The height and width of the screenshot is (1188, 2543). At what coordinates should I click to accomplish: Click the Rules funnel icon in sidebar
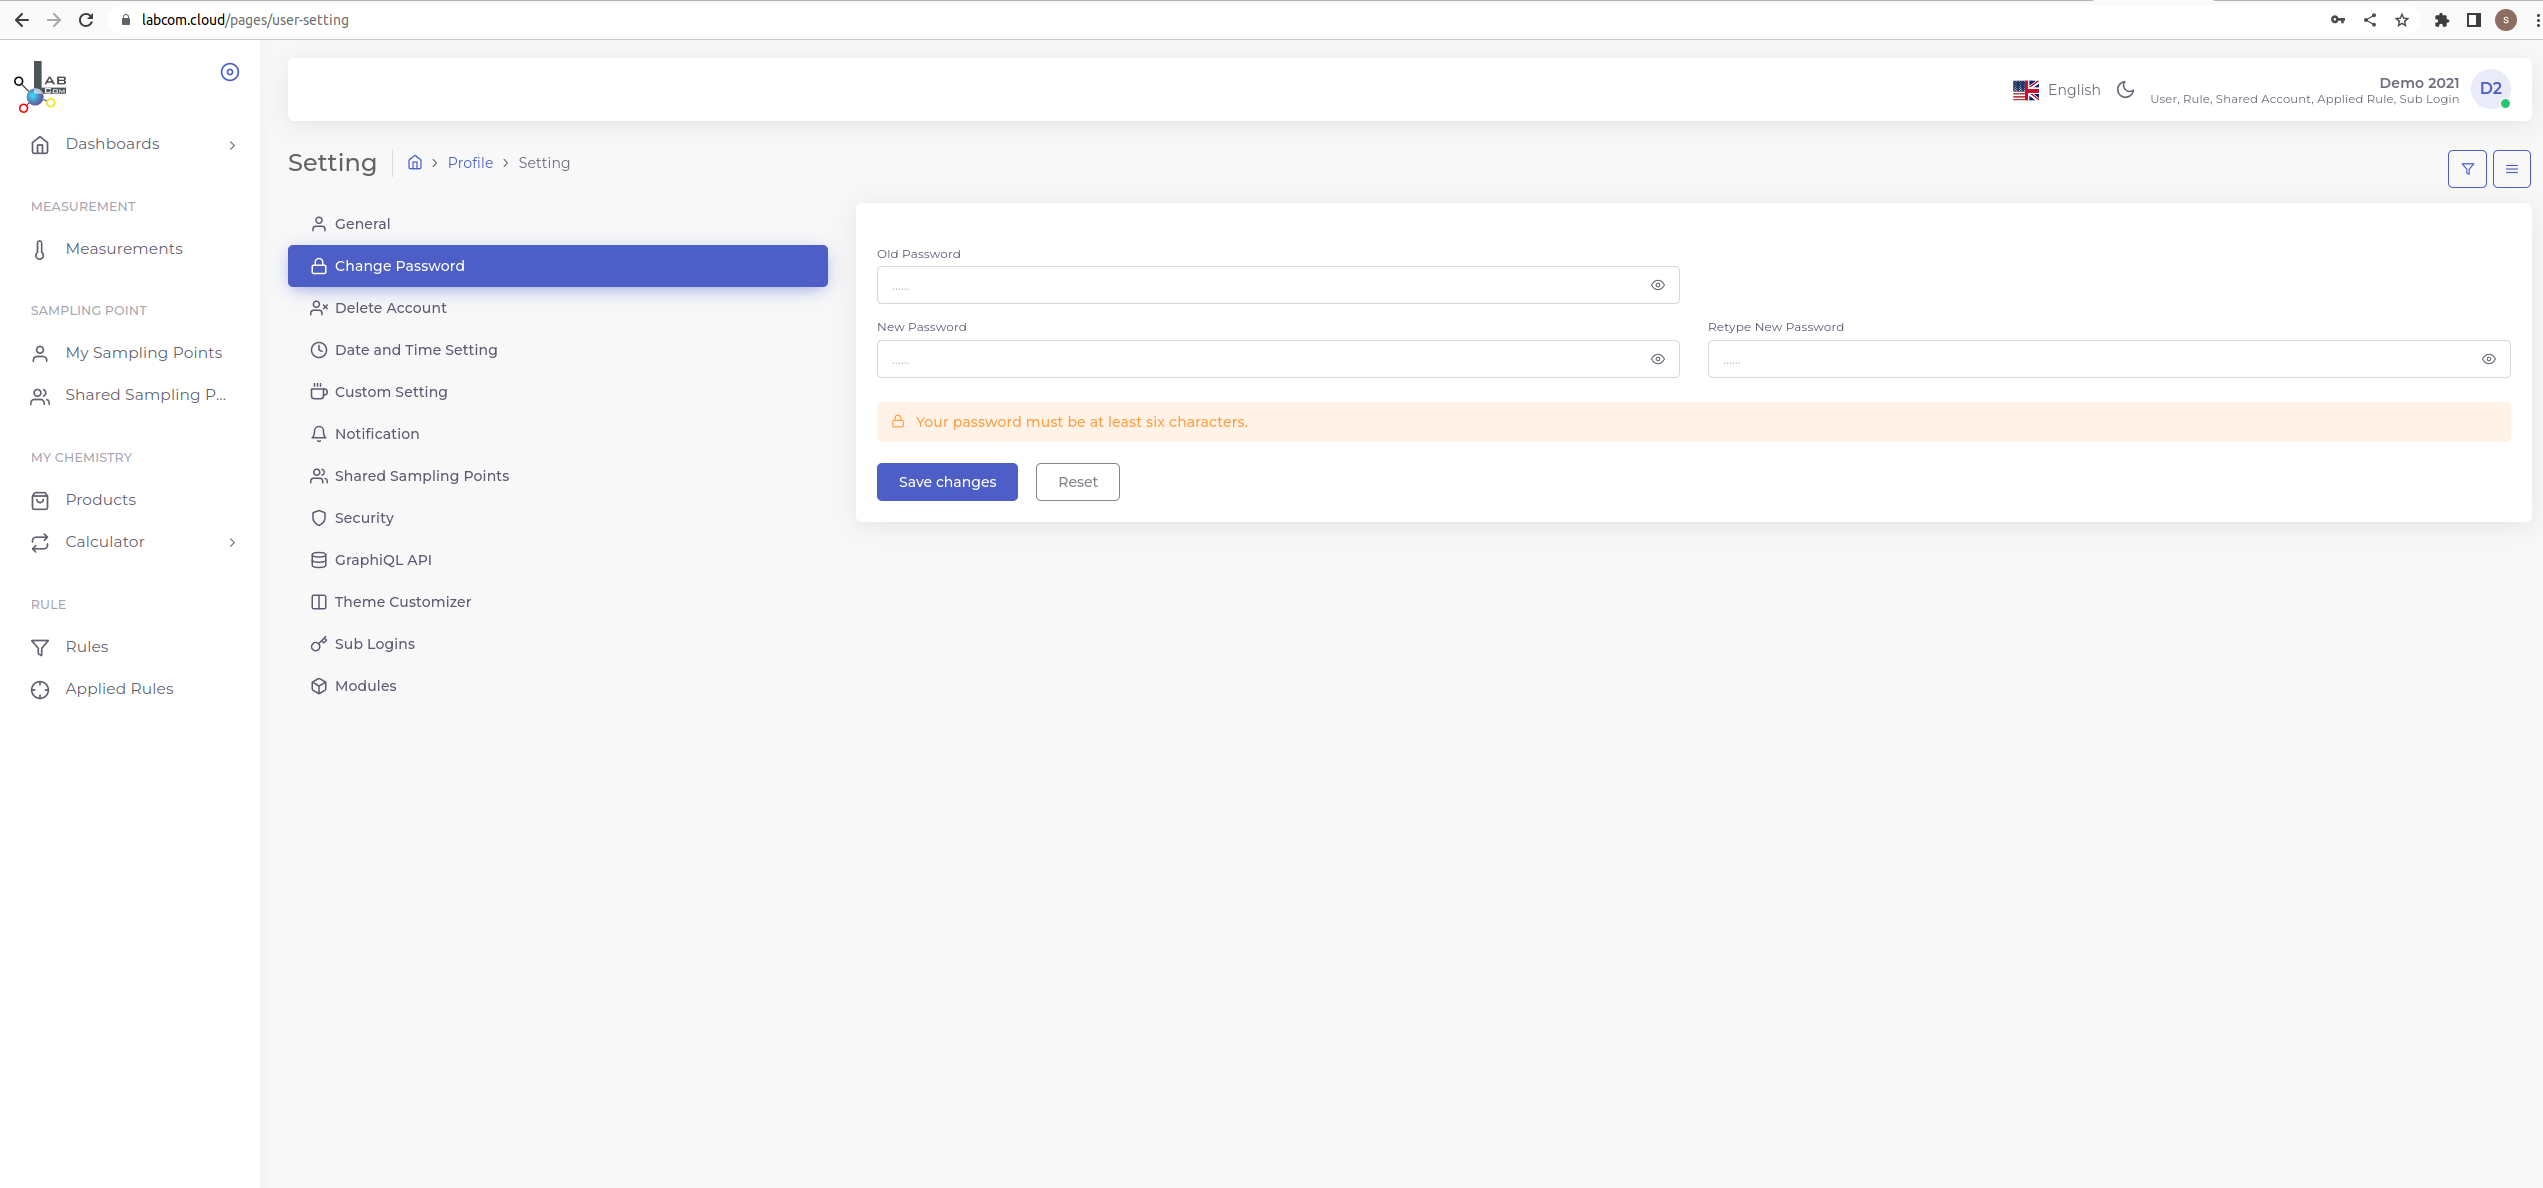(x=40, y=648)
